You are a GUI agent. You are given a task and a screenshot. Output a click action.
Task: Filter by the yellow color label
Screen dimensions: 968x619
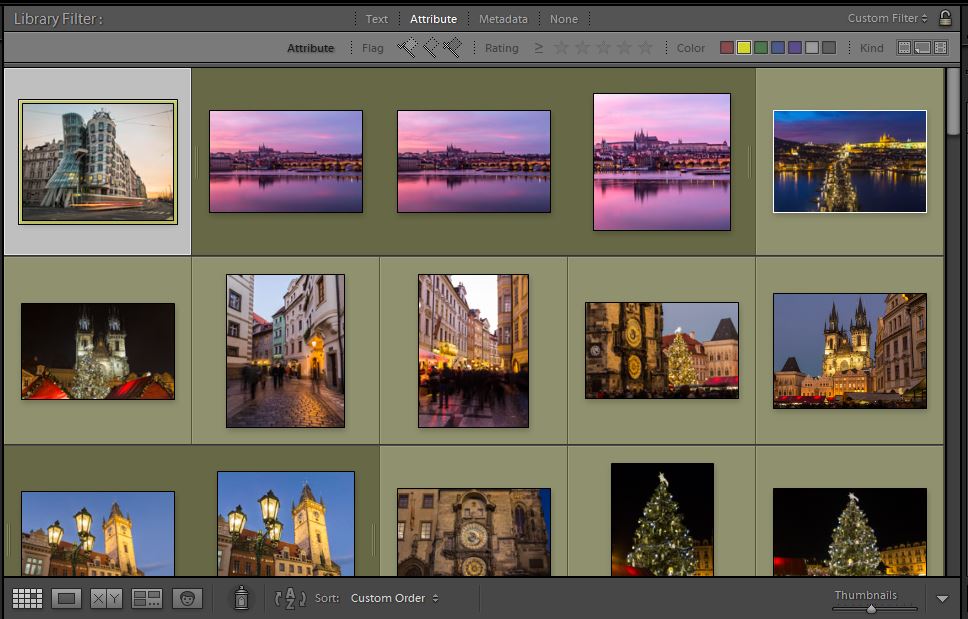coord(744,47)
